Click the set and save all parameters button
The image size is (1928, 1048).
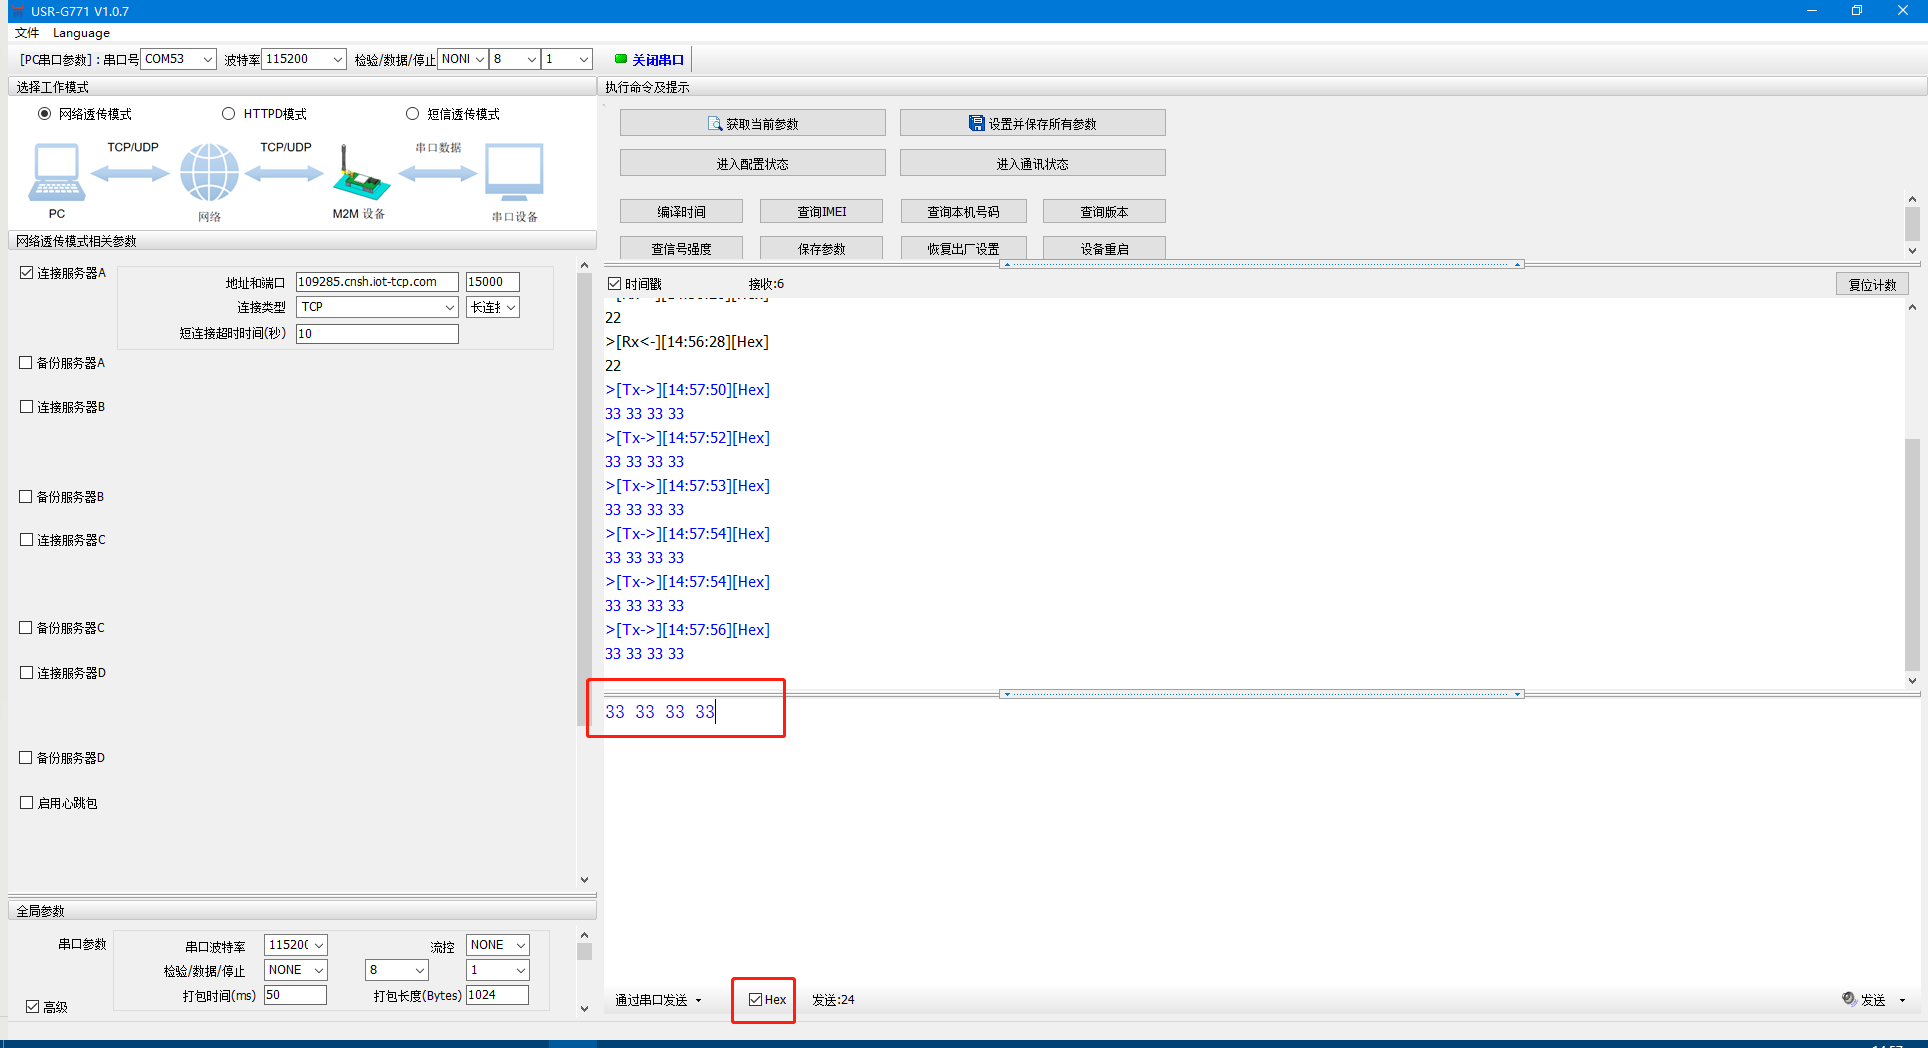1032,123
